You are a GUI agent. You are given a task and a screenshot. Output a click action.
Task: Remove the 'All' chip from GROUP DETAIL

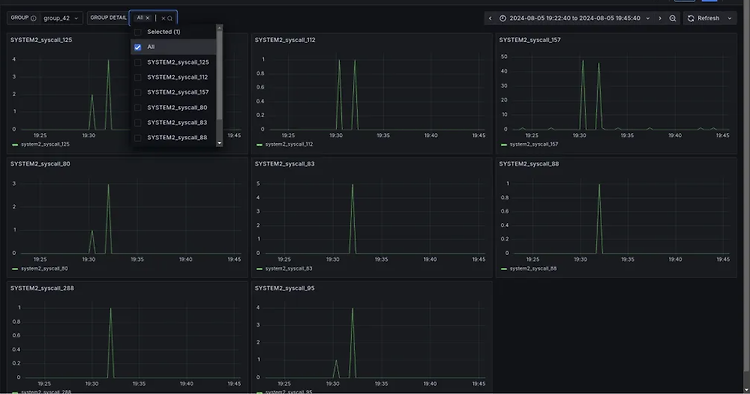coord(147,18)
